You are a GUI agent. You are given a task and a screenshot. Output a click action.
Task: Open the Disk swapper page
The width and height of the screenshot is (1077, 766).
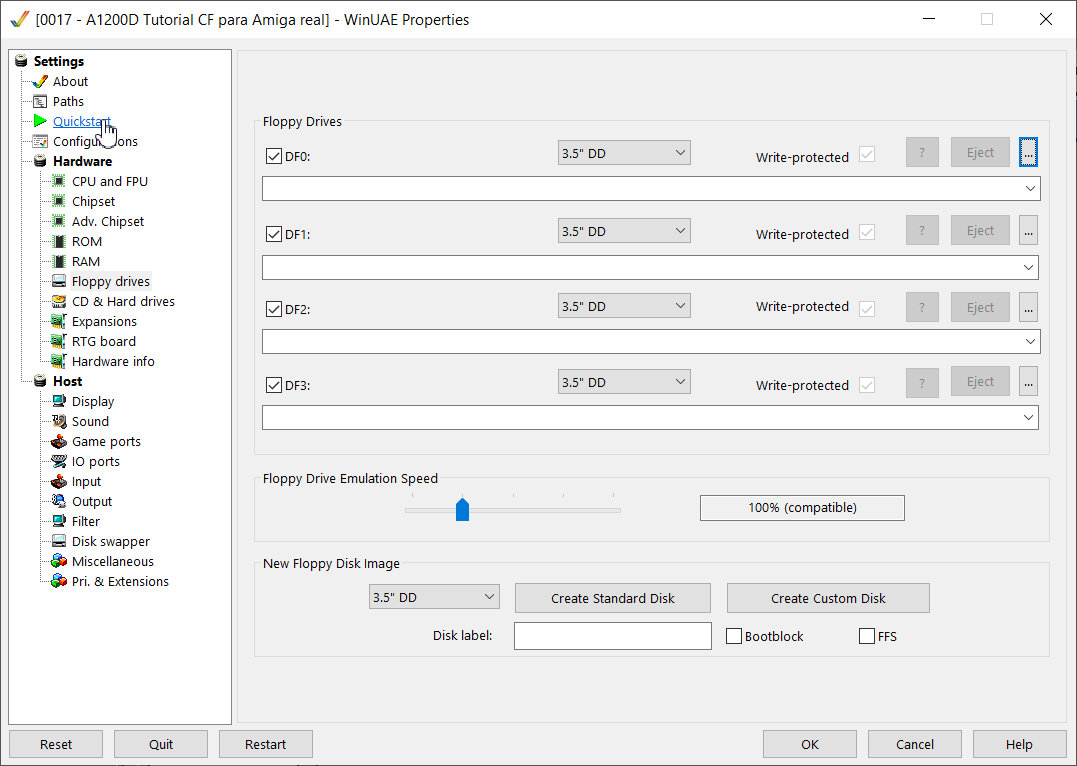pyautogui.click(x=111, y=541)
